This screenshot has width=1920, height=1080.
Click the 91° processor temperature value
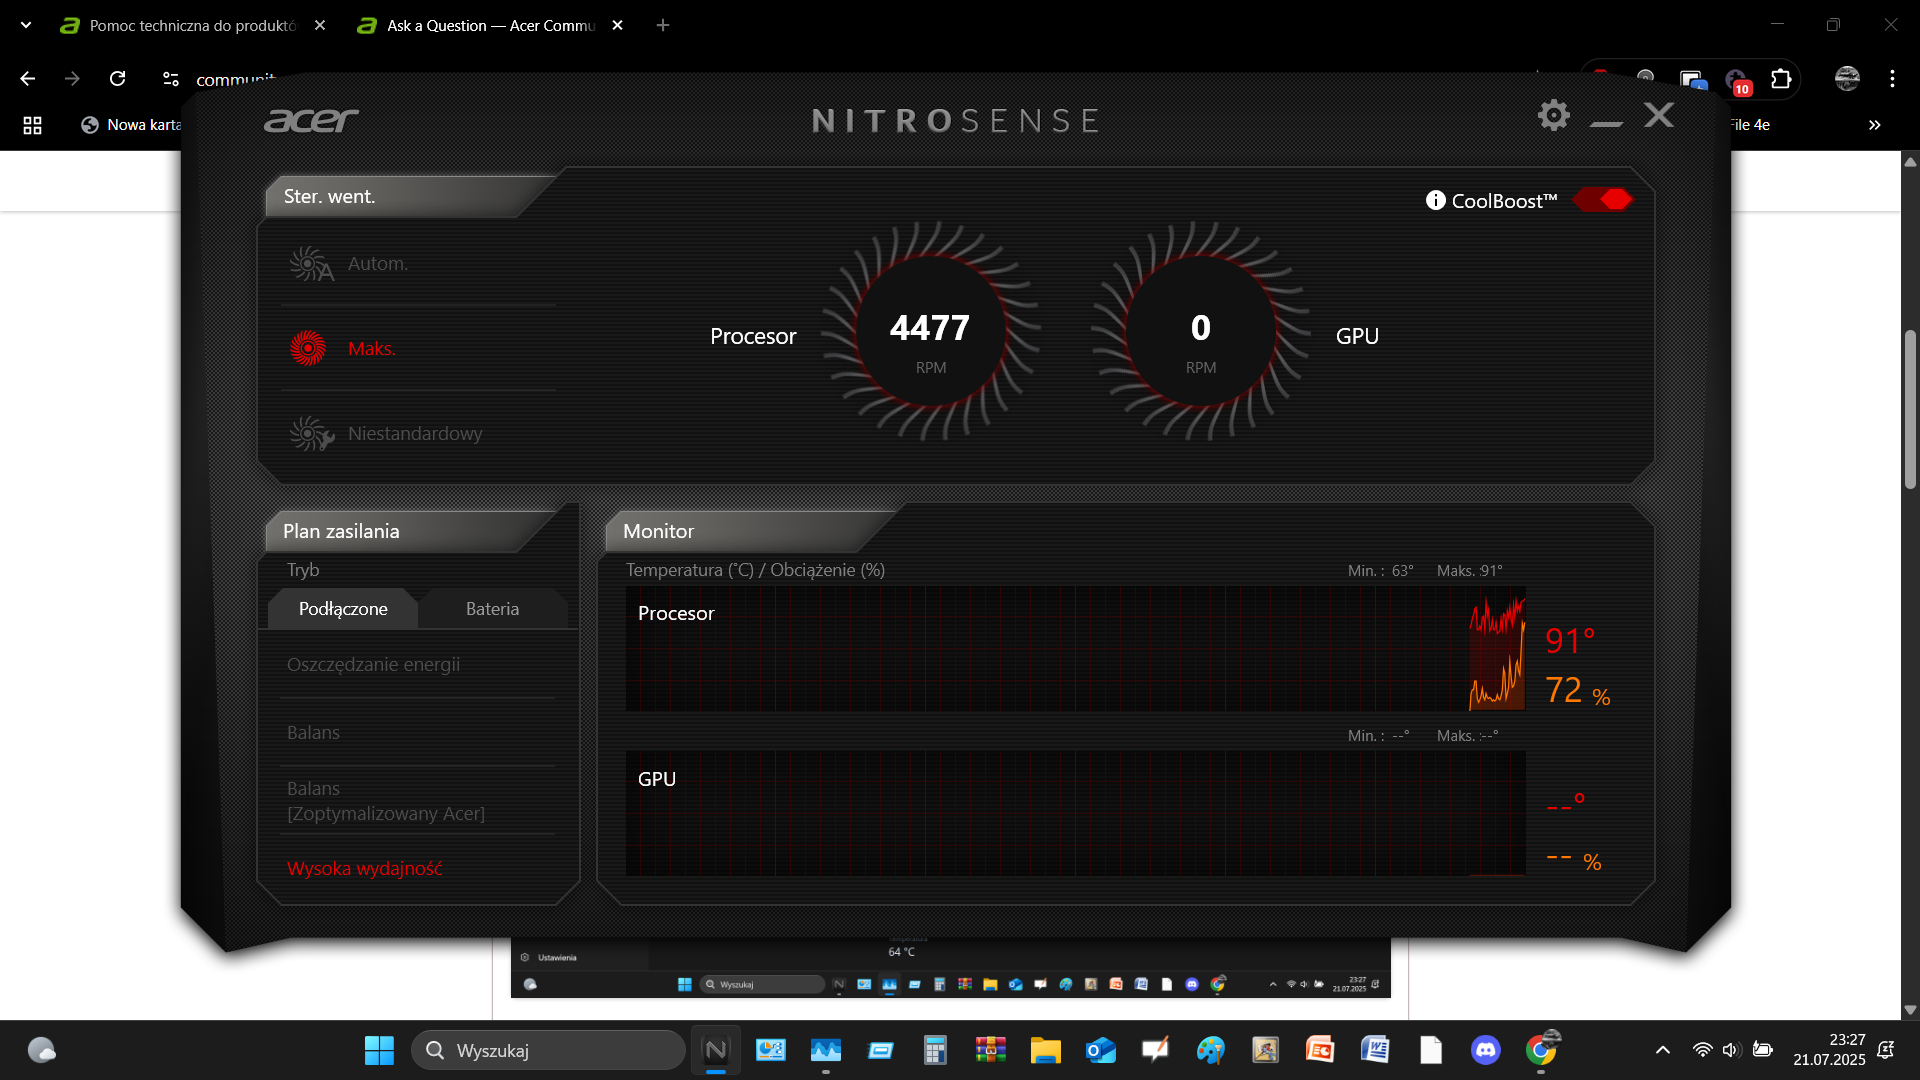(x=1570, y=640)
